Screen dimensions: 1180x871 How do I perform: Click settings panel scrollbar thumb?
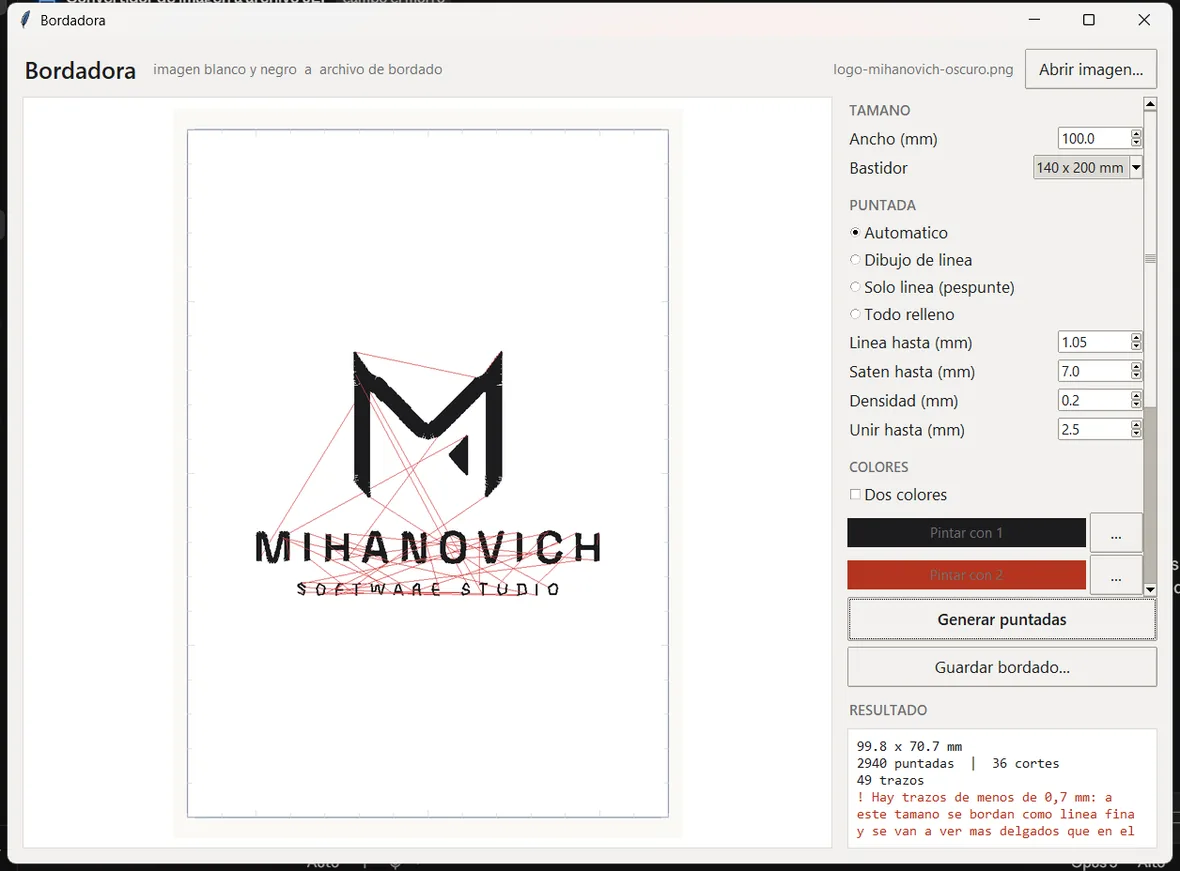pyautogui.click(x=1150, y=259)
